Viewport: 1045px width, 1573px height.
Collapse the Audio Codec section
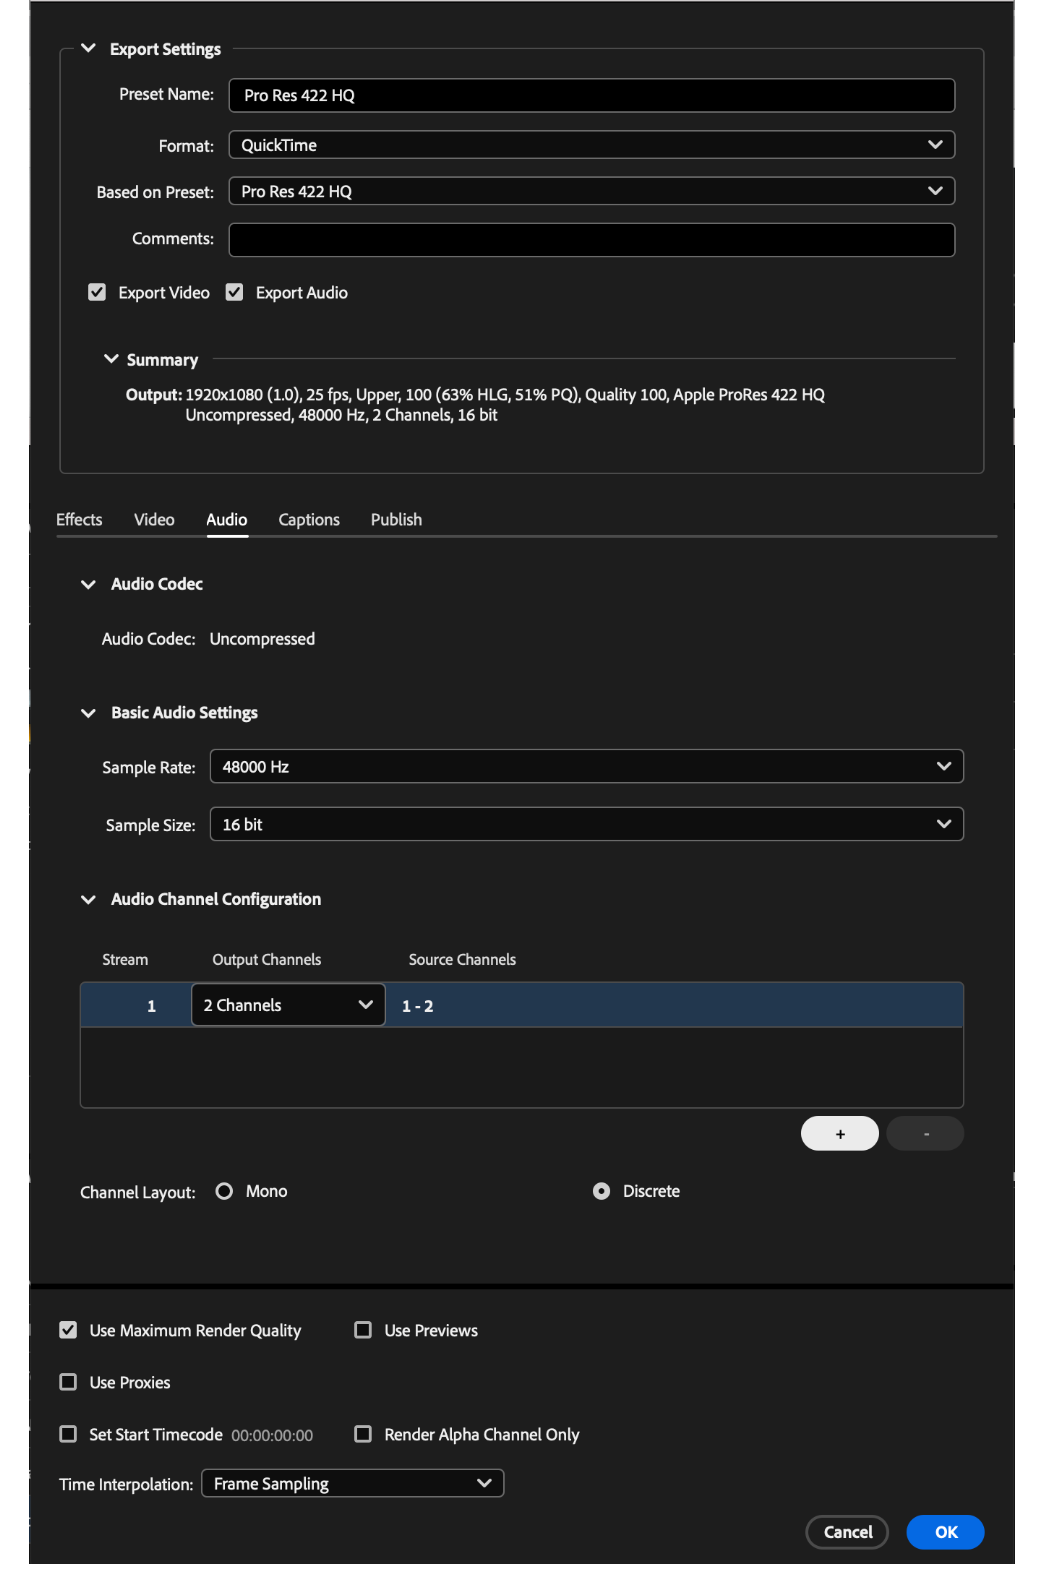tap(88, 584)
